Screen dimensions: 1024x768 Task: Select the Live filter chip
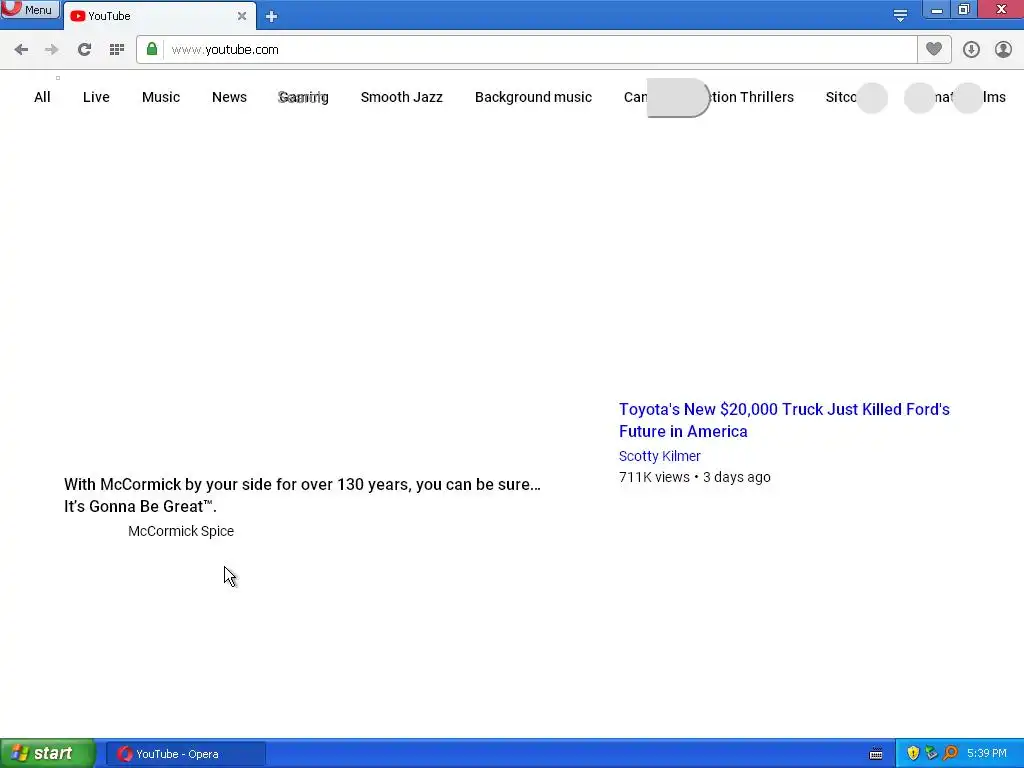pos(96,97)
